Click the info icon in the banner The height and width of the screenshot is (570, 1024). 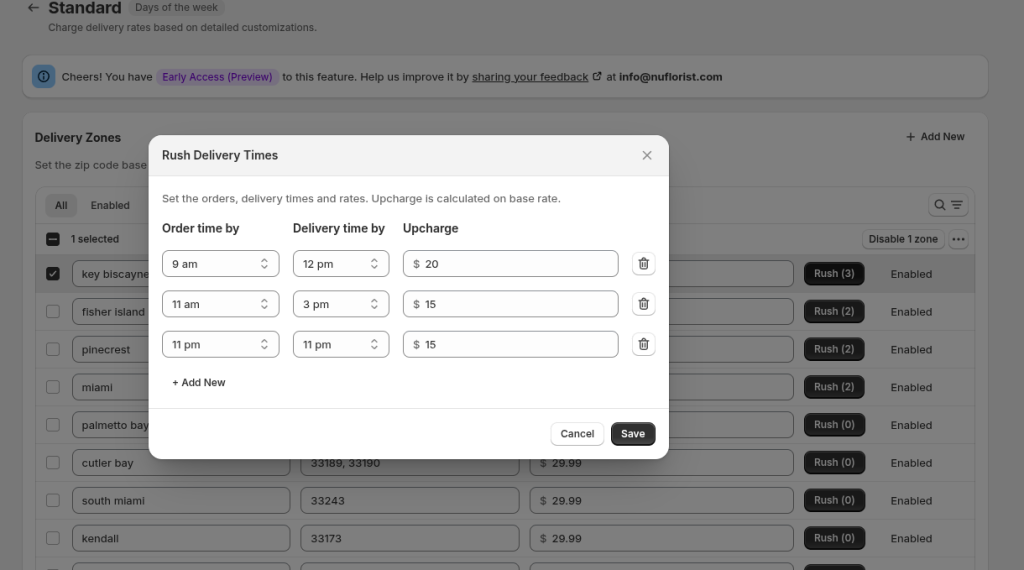pos(43,77)
